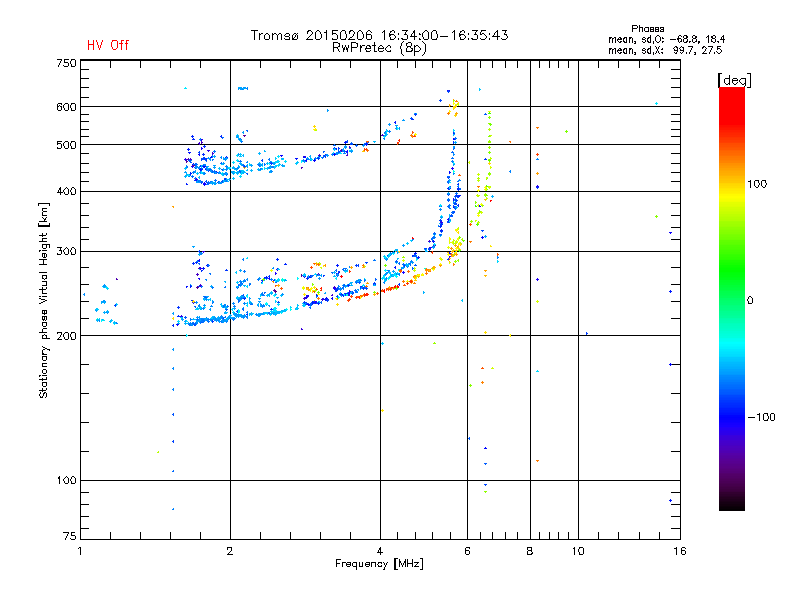
Task: Click the 'Stationary phase Virtual Height [km]' axis title
Action: (44, 300)
